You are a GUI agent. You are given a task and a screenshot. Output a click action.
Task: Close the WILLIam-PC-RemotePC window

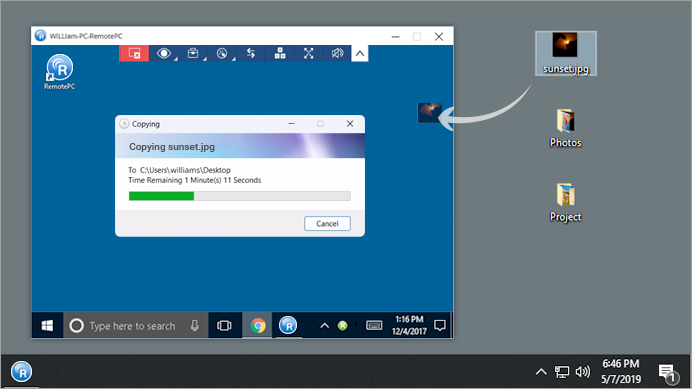click(439, 37)
